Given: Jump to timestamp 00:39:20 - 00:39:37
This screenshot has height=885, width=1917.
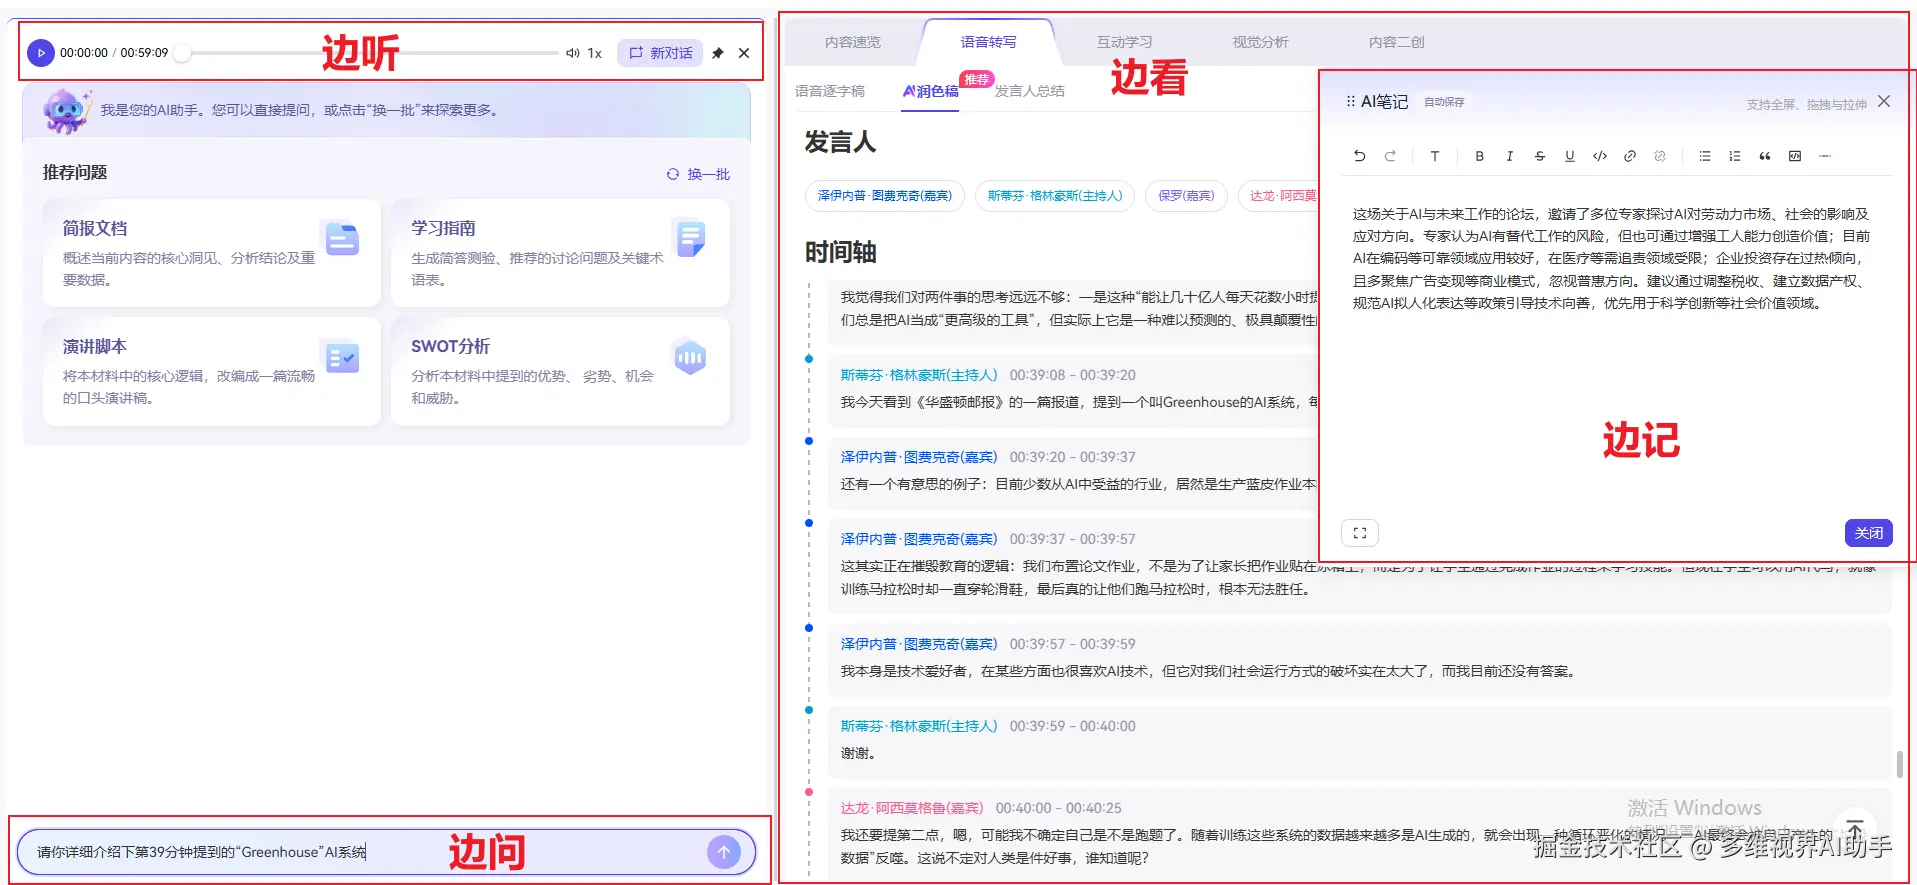Looking at the screenshot, I should (1072, 457).
